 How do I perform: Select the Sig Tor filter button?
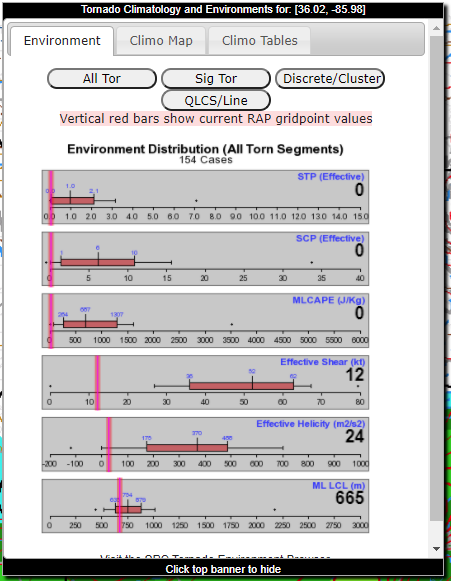point(216,79)
